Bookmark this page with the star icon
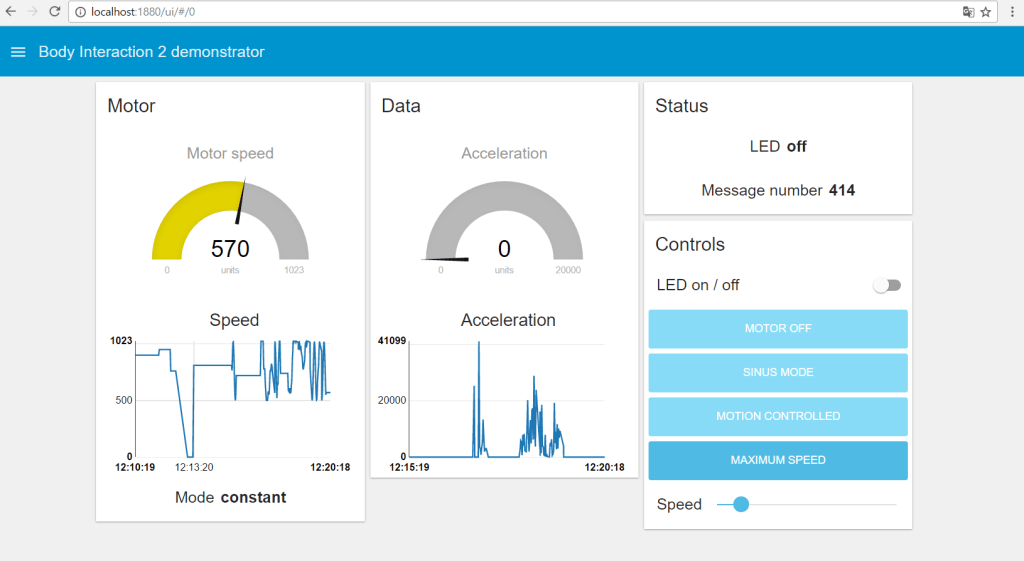Image resolution: width=1024 pixels, height=561 pixels. pyautogui.click(x=986, y=12)
